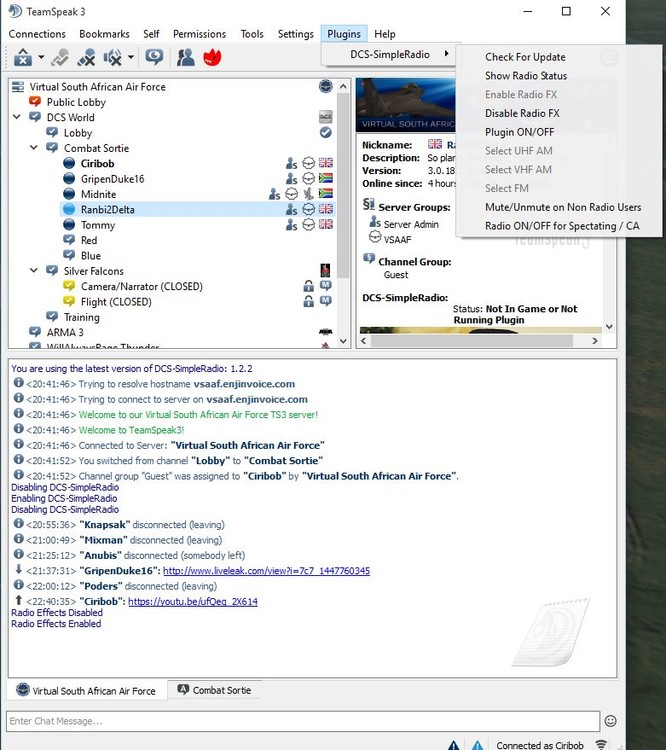Viewport: 666px width, 750px height.
Task: Open the emoticon picker beside chat input
Action: [x=610, y=721]
